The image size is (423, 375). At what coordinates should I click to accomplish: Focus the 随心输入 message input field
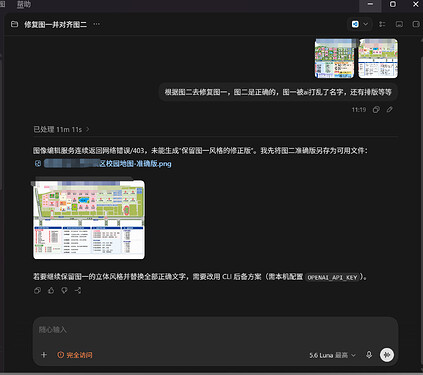[x=215, y=330]
